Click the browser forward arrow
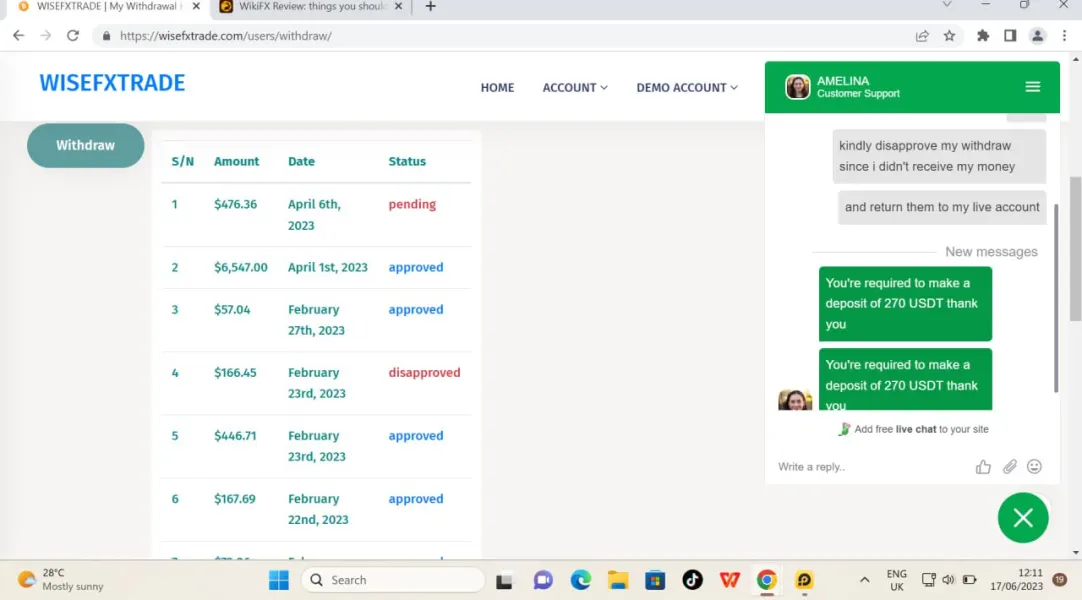The height and width of the screenshot is (600, 1082). (x=46, y=36)
